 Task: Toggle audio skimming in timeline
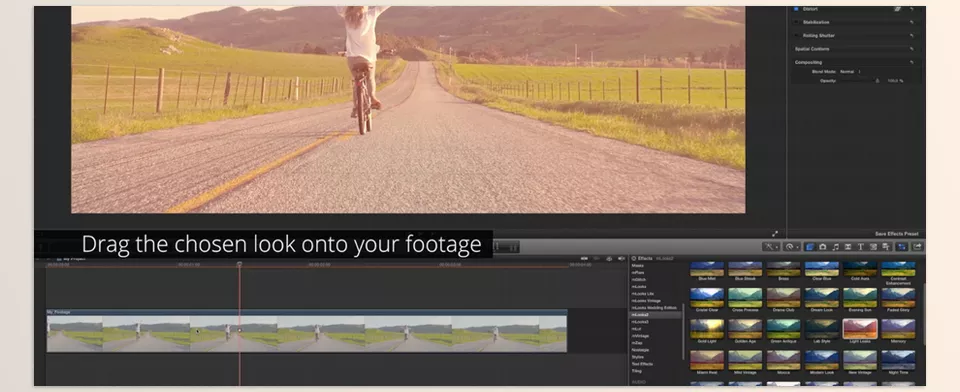click(x=596, y=258)
